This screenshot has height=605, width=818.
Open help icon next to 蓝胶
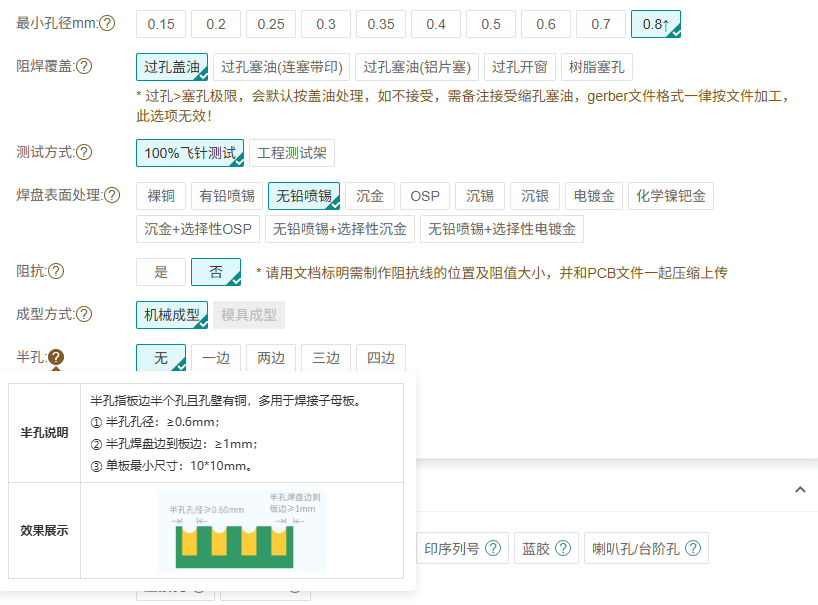[x=563, y=548]
